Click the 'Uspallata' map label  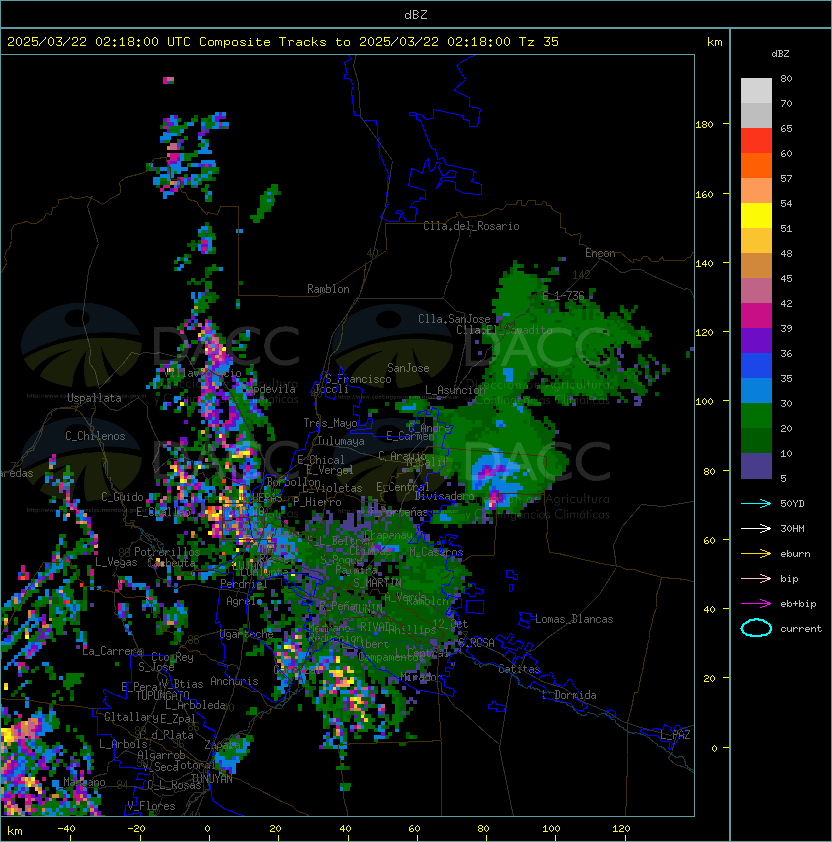[x=95, y=398]
